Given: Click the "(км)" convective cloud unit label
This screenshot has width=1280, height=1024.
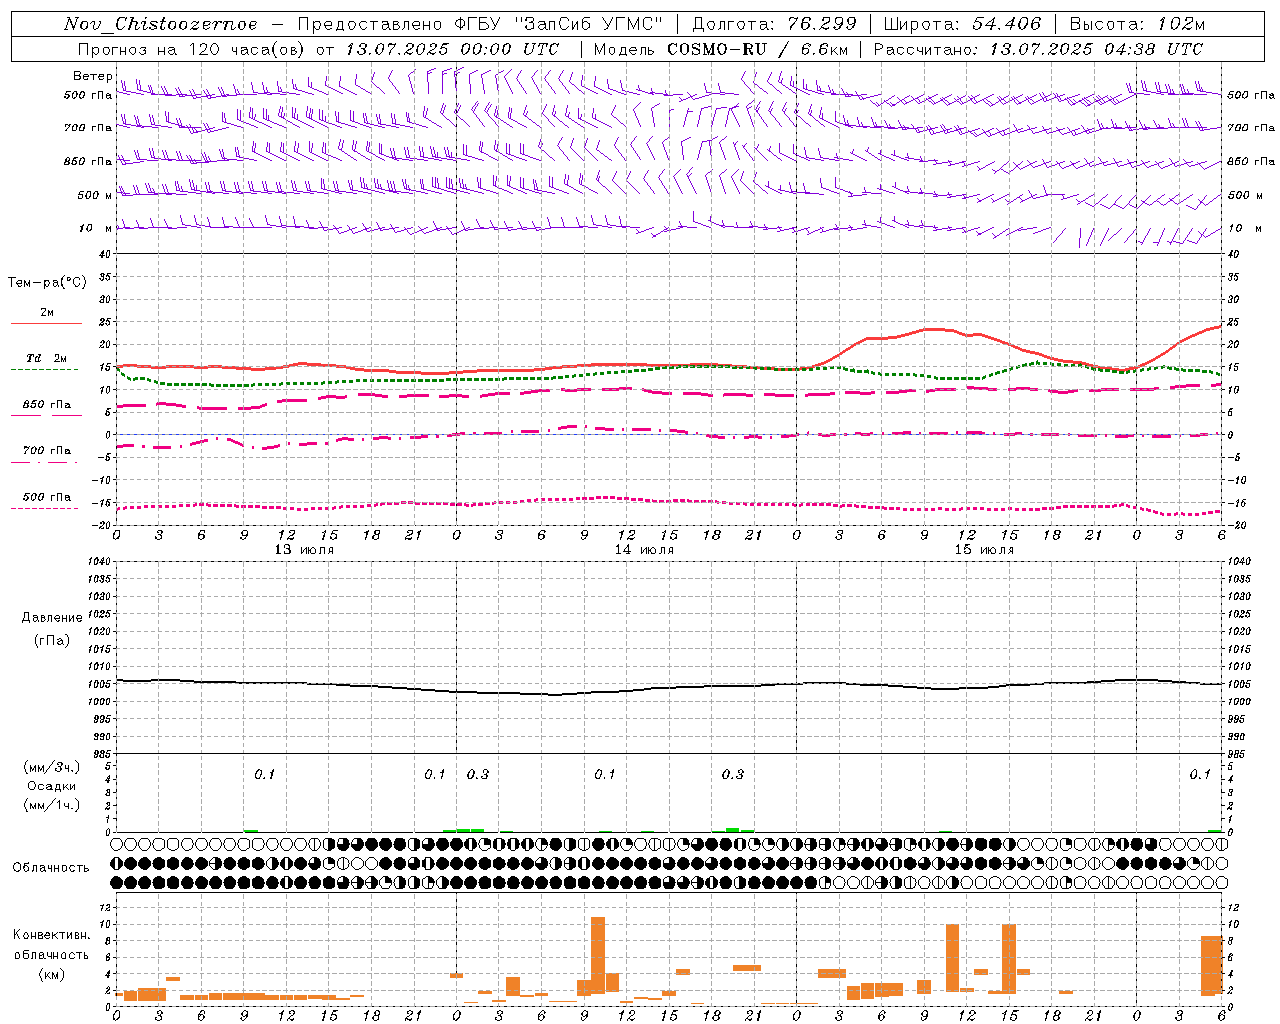Looking at the screenshot, I should coord(52,974).
